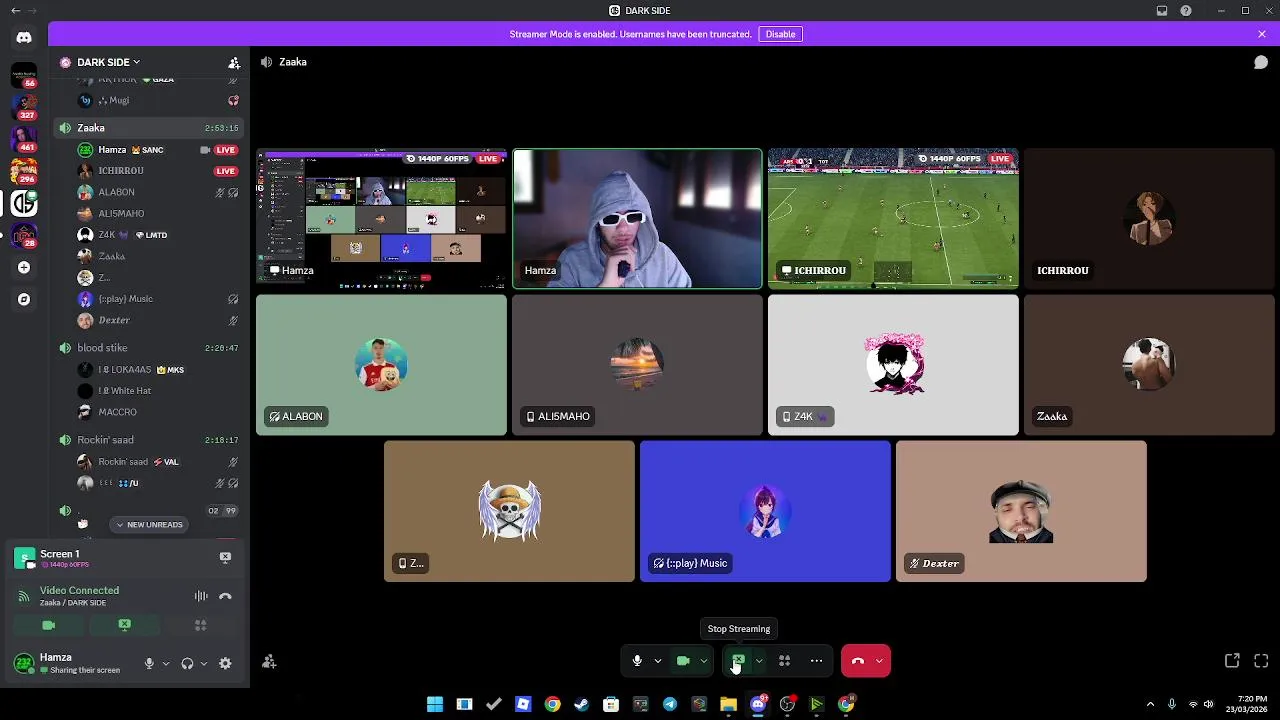Screen dimensions: 1280x720
Task: Open Windows Start menu
Action: point(435,704)
